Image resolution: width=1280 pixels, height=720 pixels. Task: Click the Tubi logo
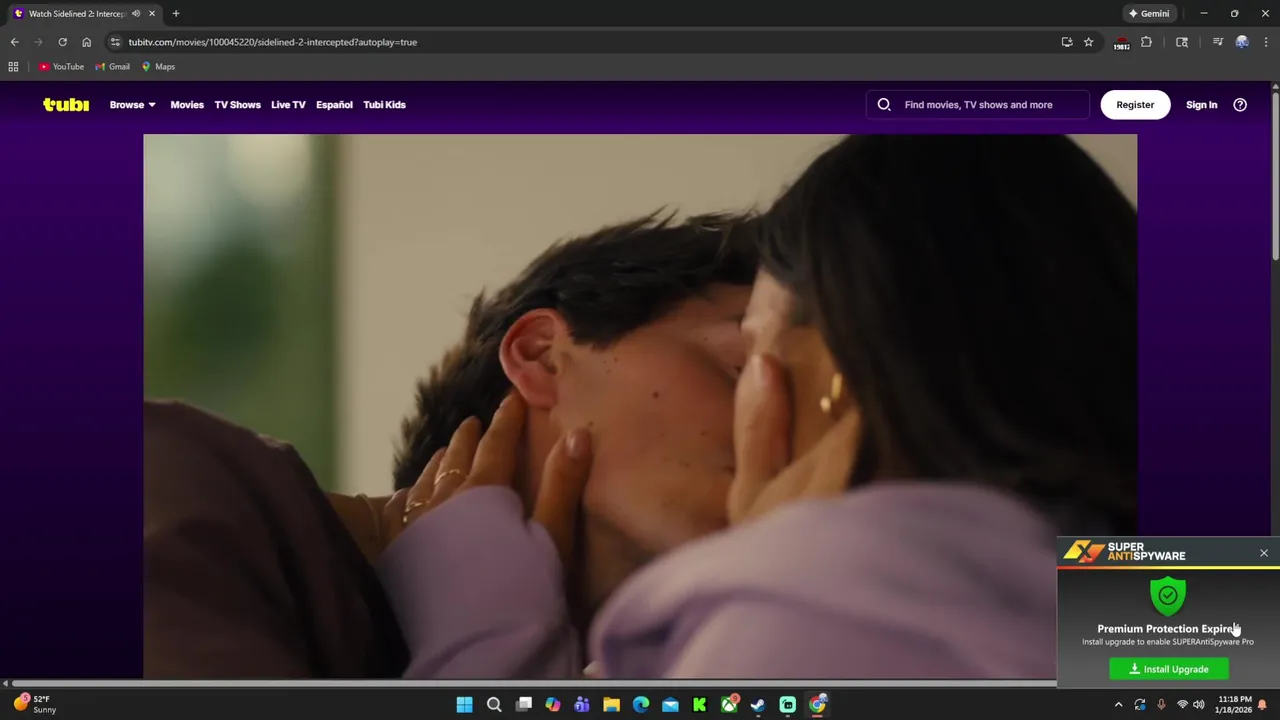pos(66,105)
